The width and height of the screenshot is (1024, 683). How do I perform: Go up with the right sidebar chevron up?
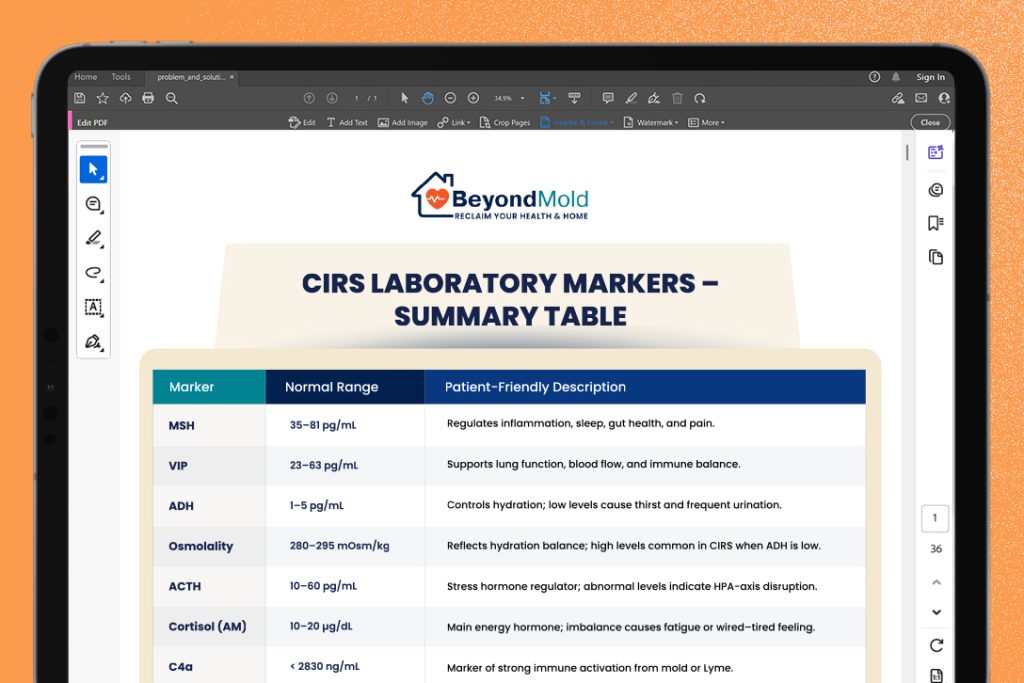pos(936,582)
